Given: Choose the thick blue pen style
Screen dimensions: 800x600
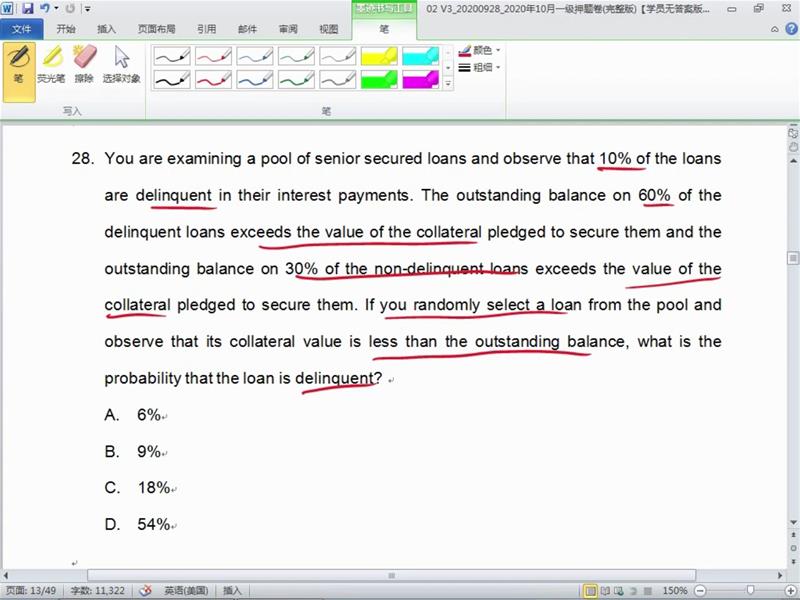Looking at the screenshot, I should (255, 79).
